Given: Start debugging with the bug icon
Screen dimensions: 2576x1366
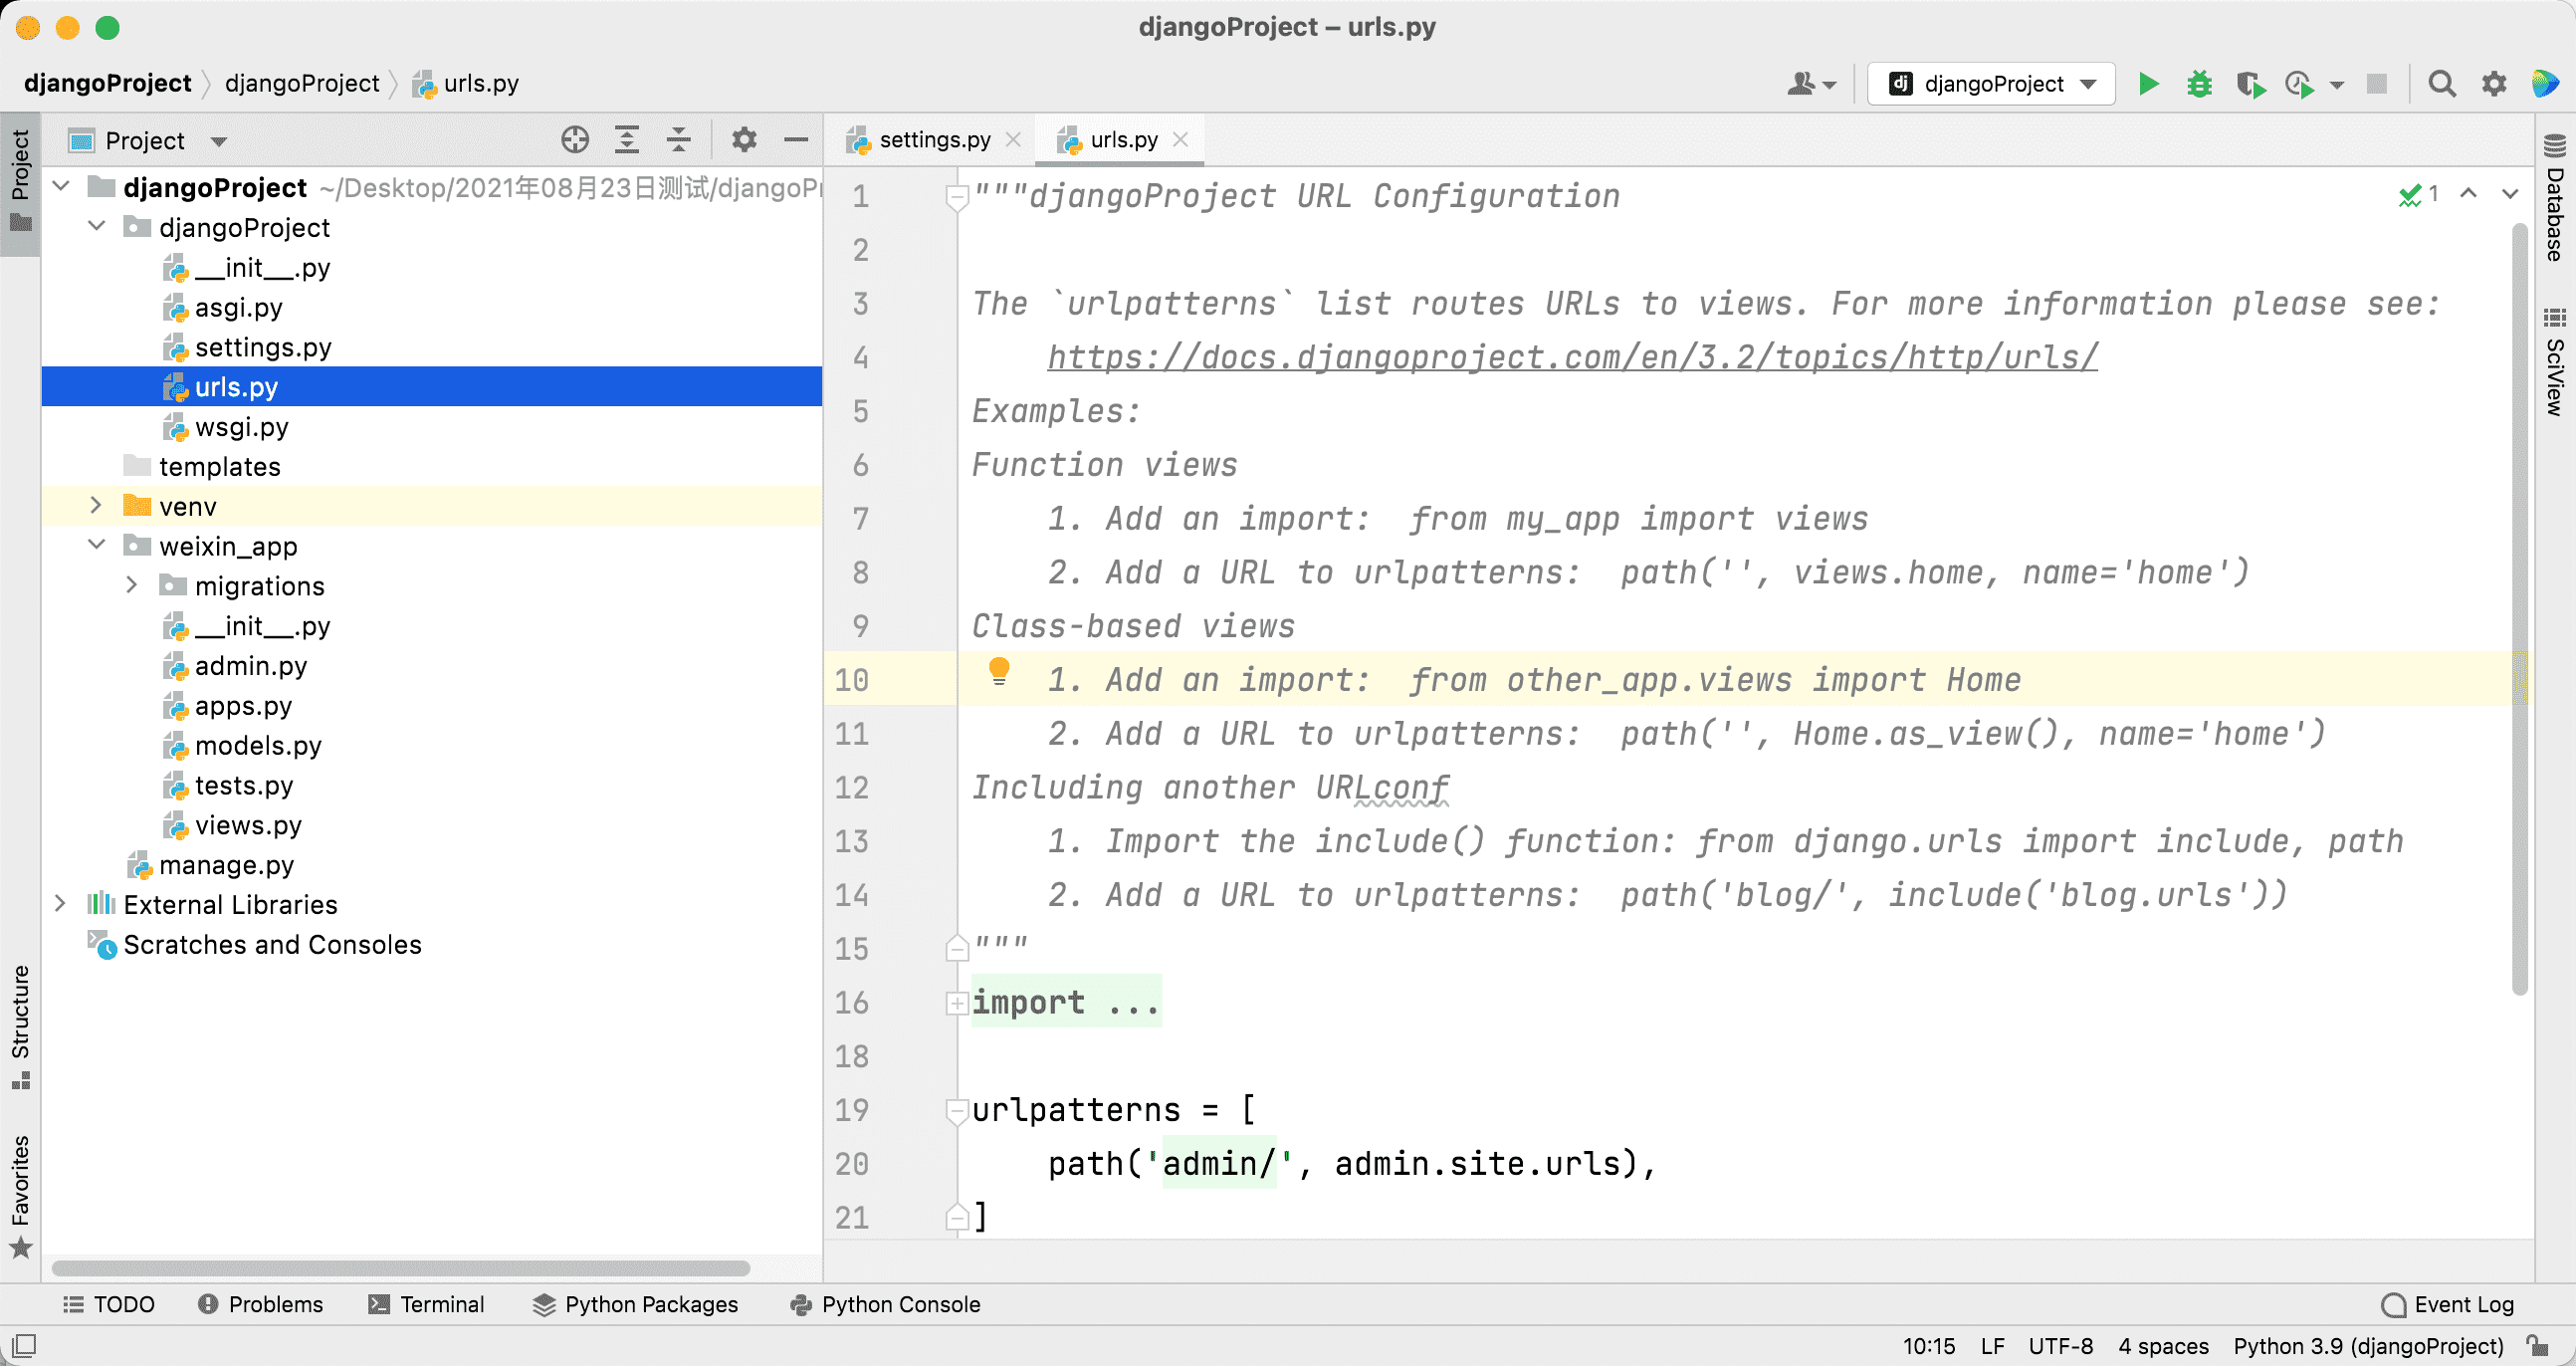Looking at the screenshot, I should click(x=2199, y=84).
